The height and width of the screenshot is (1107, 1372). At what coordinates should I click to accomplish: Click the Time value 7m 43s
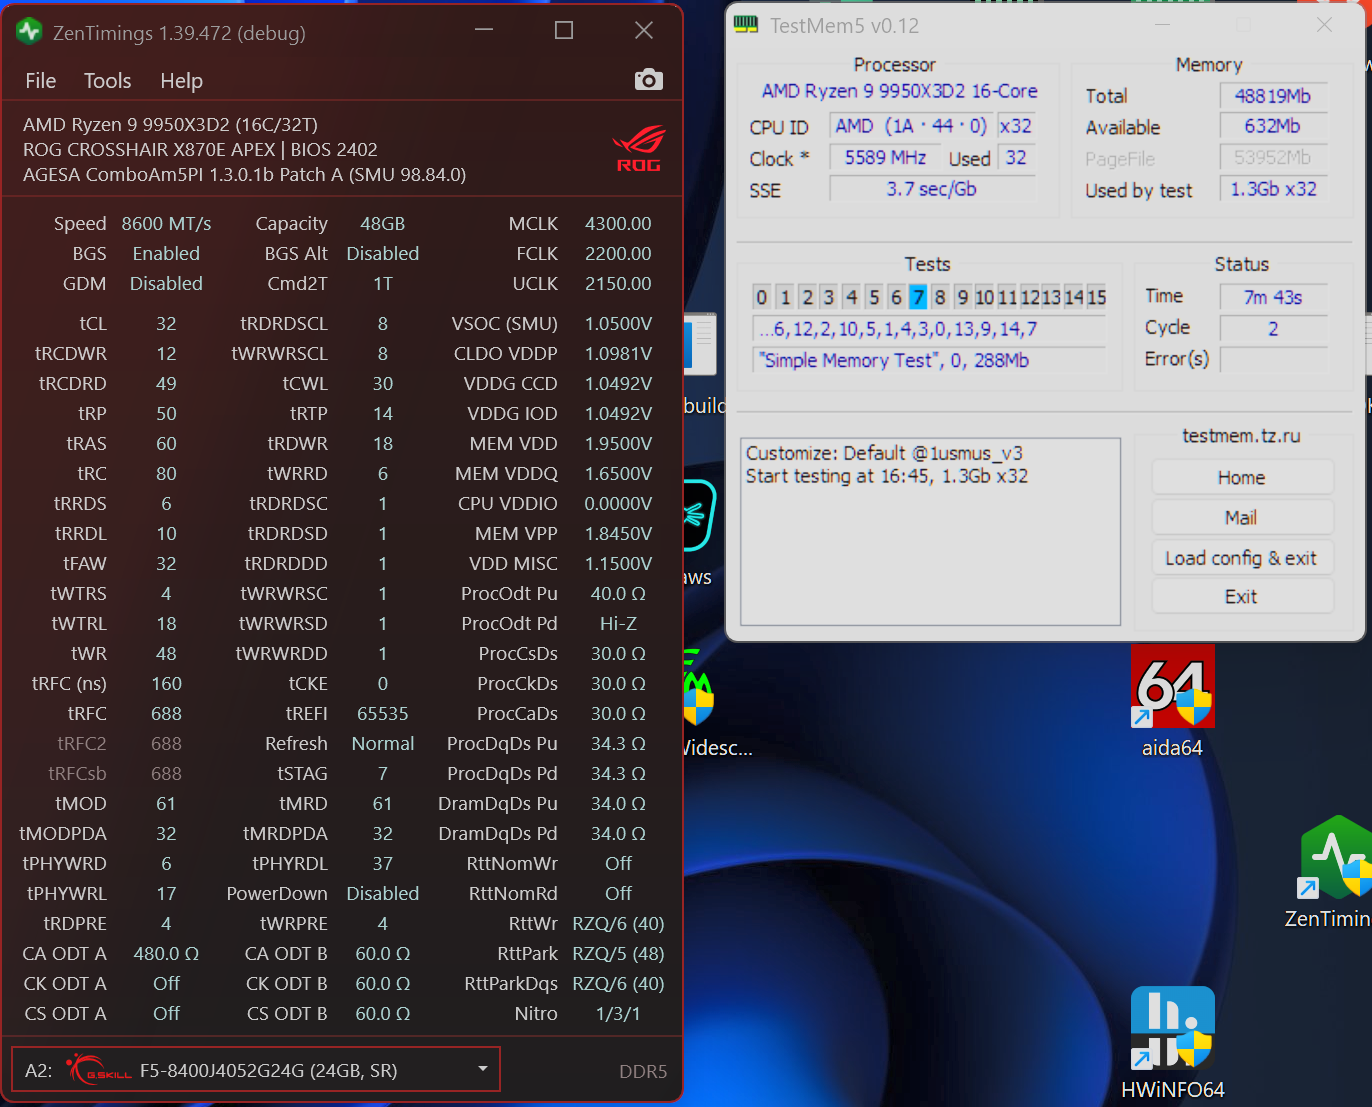point(1273,297)
